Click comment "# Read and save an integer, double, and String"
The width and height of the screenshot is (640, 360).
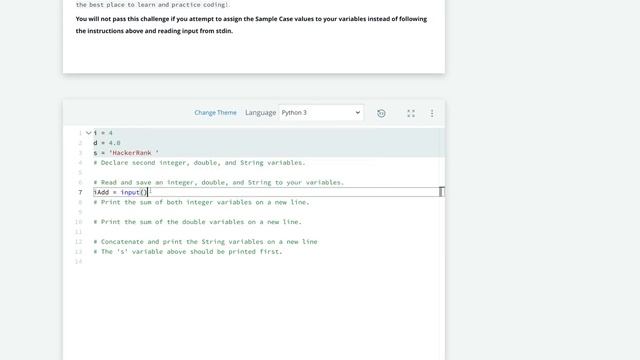(x=219, y=182)
